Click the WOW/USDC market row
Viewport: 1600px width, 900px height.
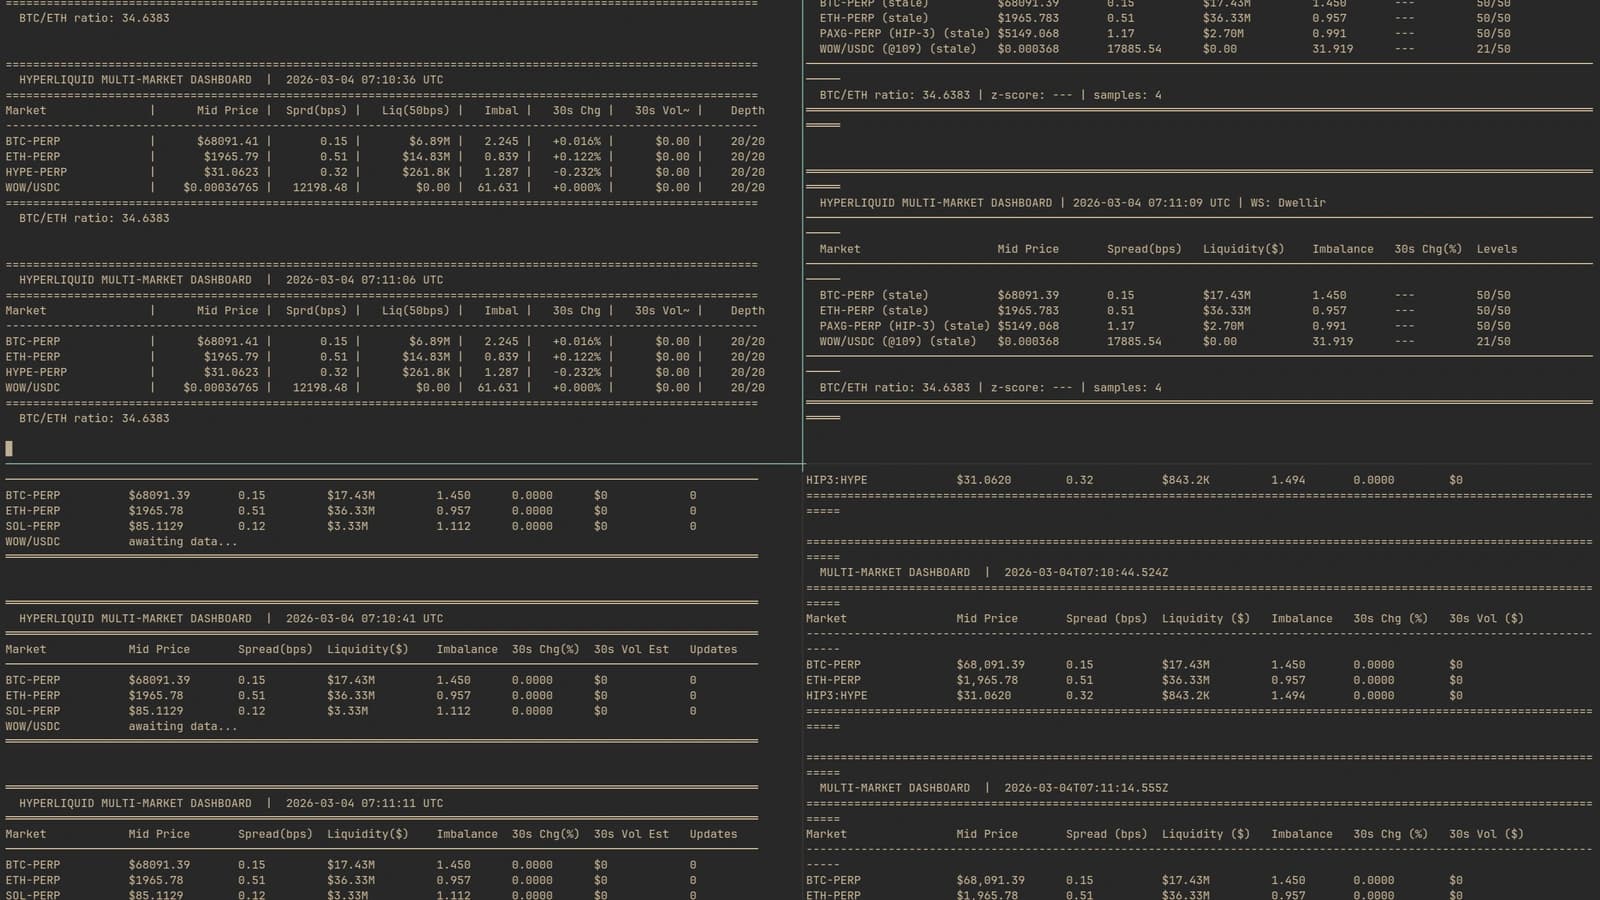[34, 187]
